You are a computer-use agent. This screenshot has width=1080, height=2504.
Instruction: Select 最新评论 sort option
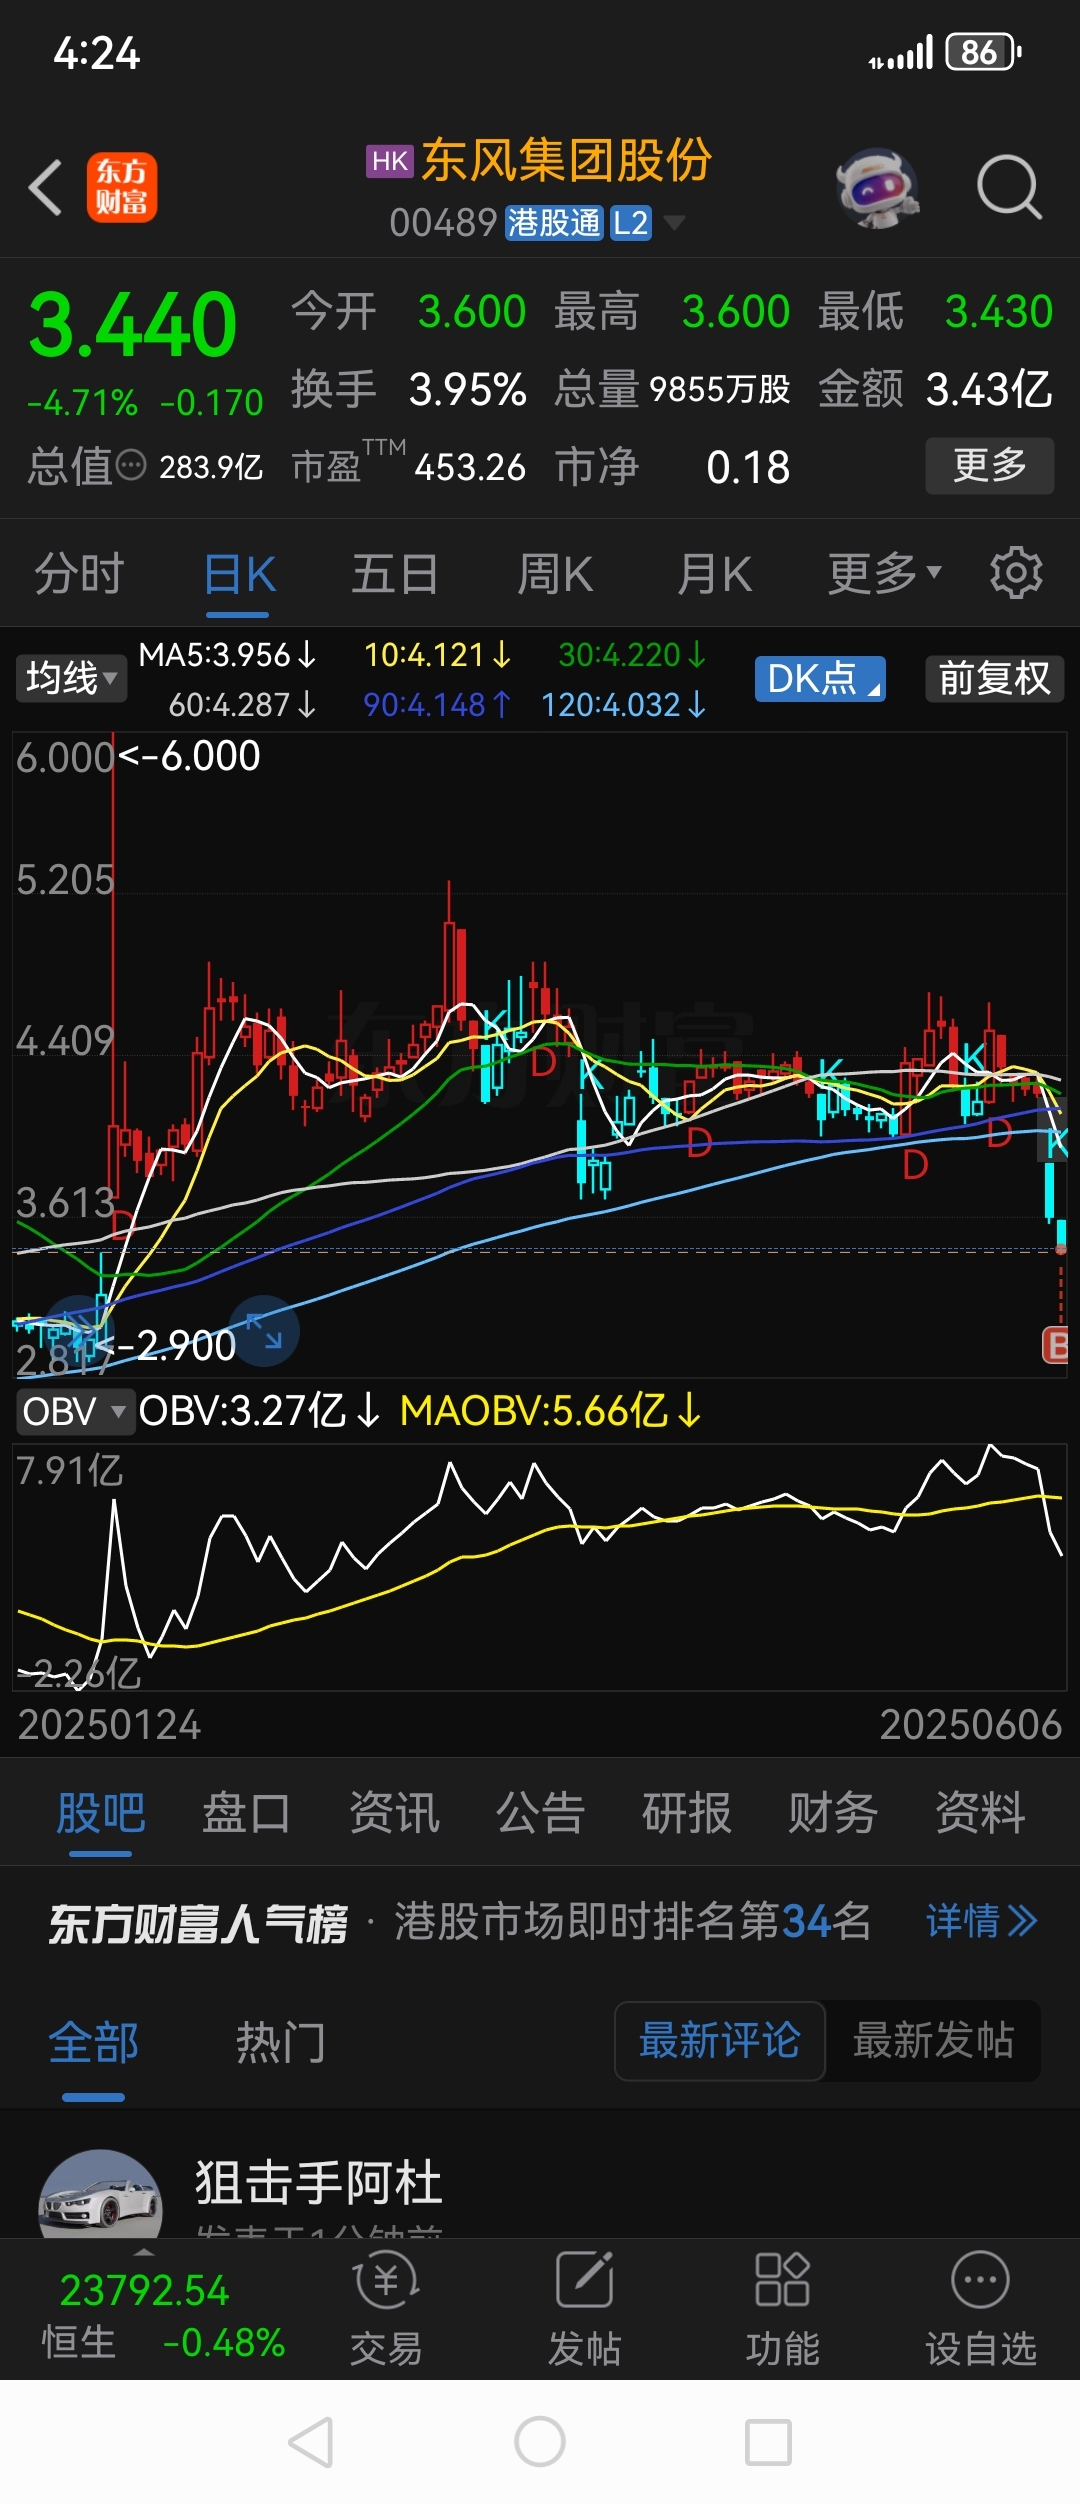coord(720,2040)
